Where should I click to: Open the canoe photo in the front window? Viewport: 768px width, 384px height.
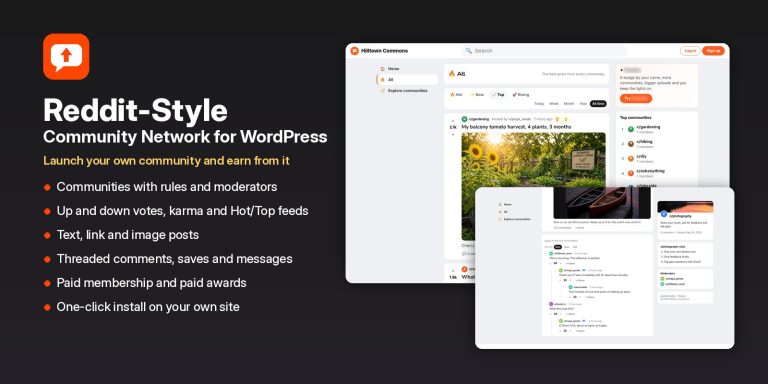tap(602, 203)
